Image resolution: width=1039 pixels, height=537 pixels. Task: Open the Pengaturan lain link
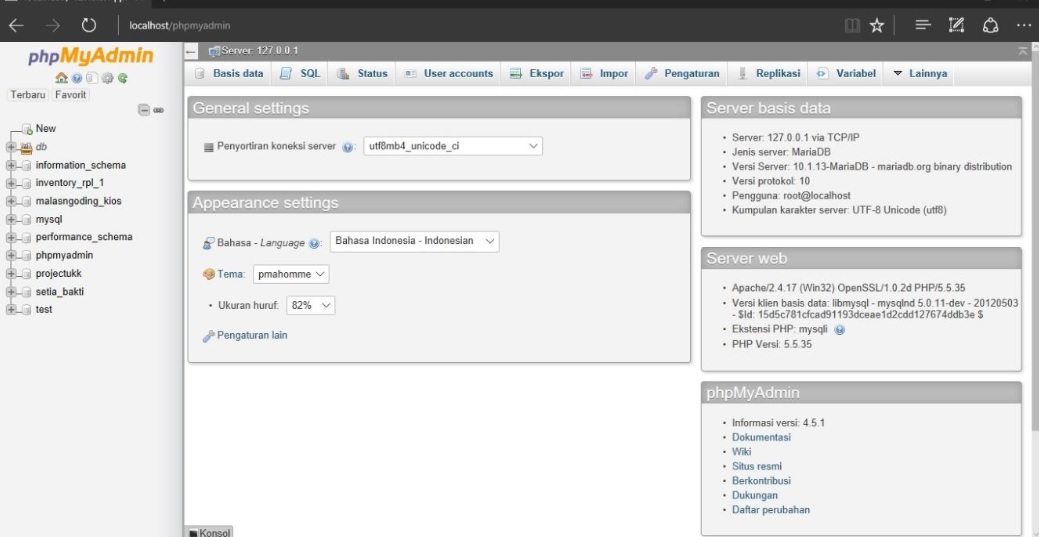coord(252,335)
